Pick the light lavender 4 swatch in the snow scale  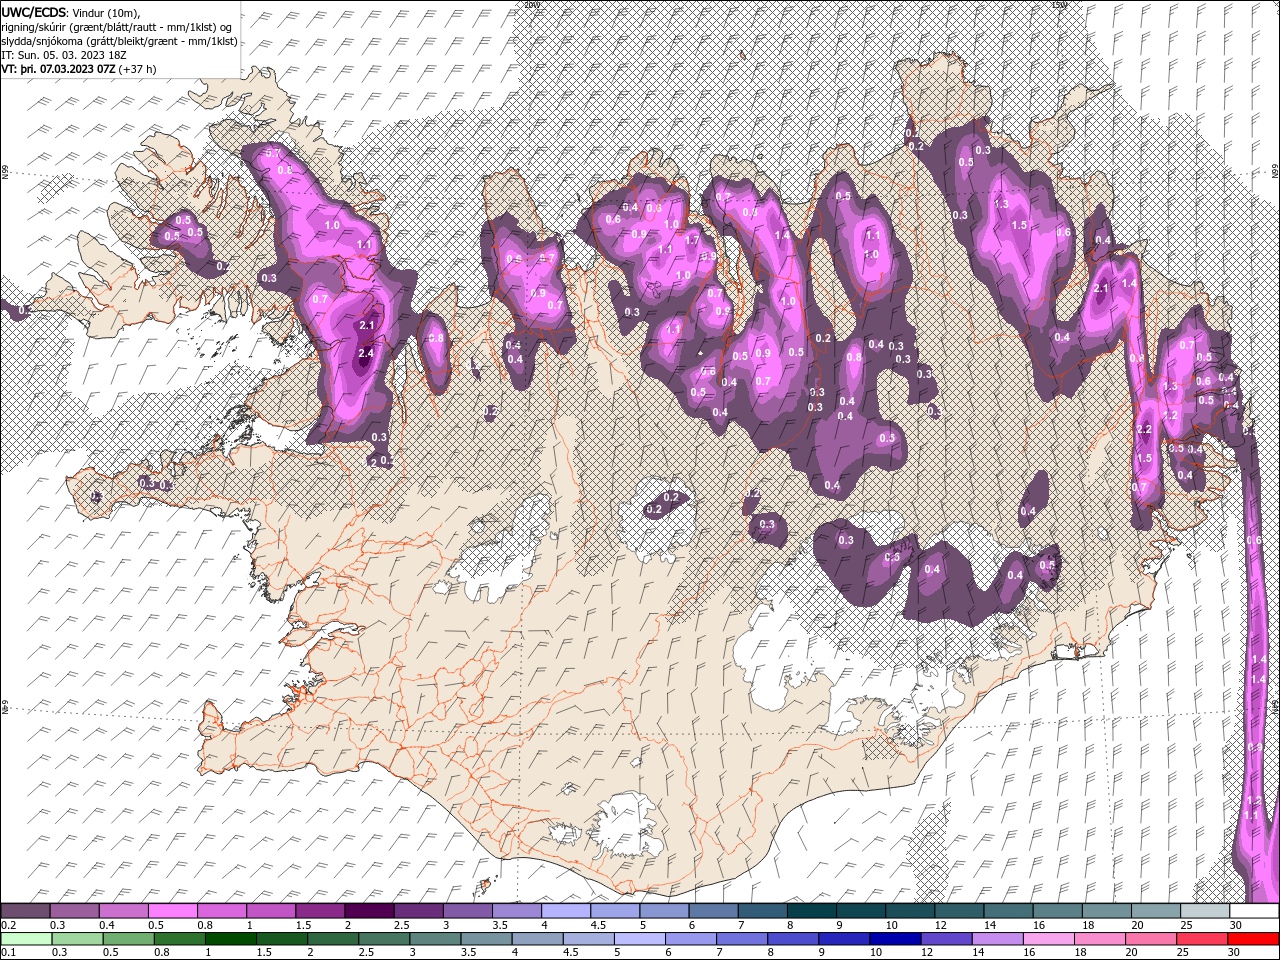click(x=565, y=911)
